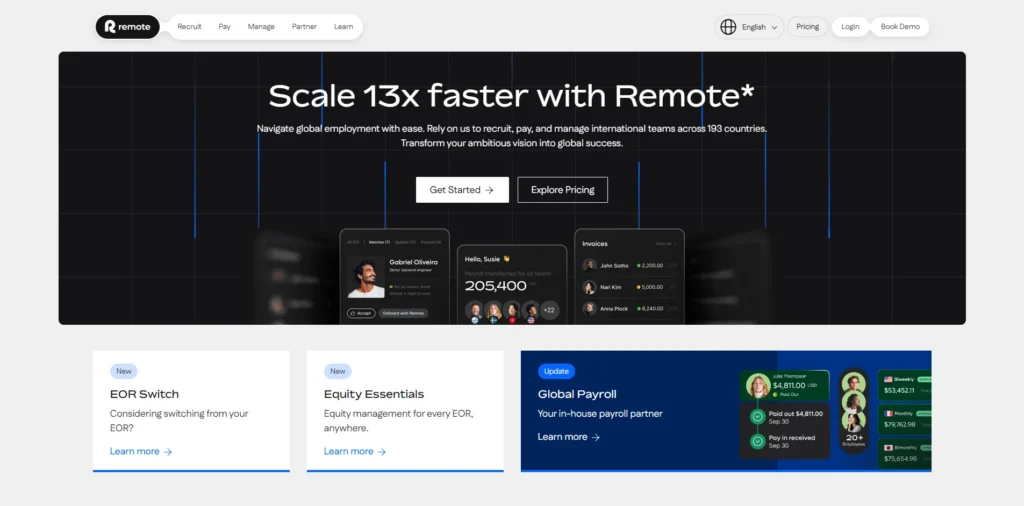Viewport: 1024px width, 506px height.
Task: Click Anna Plock's invoice row
Action: click(630, 309)
